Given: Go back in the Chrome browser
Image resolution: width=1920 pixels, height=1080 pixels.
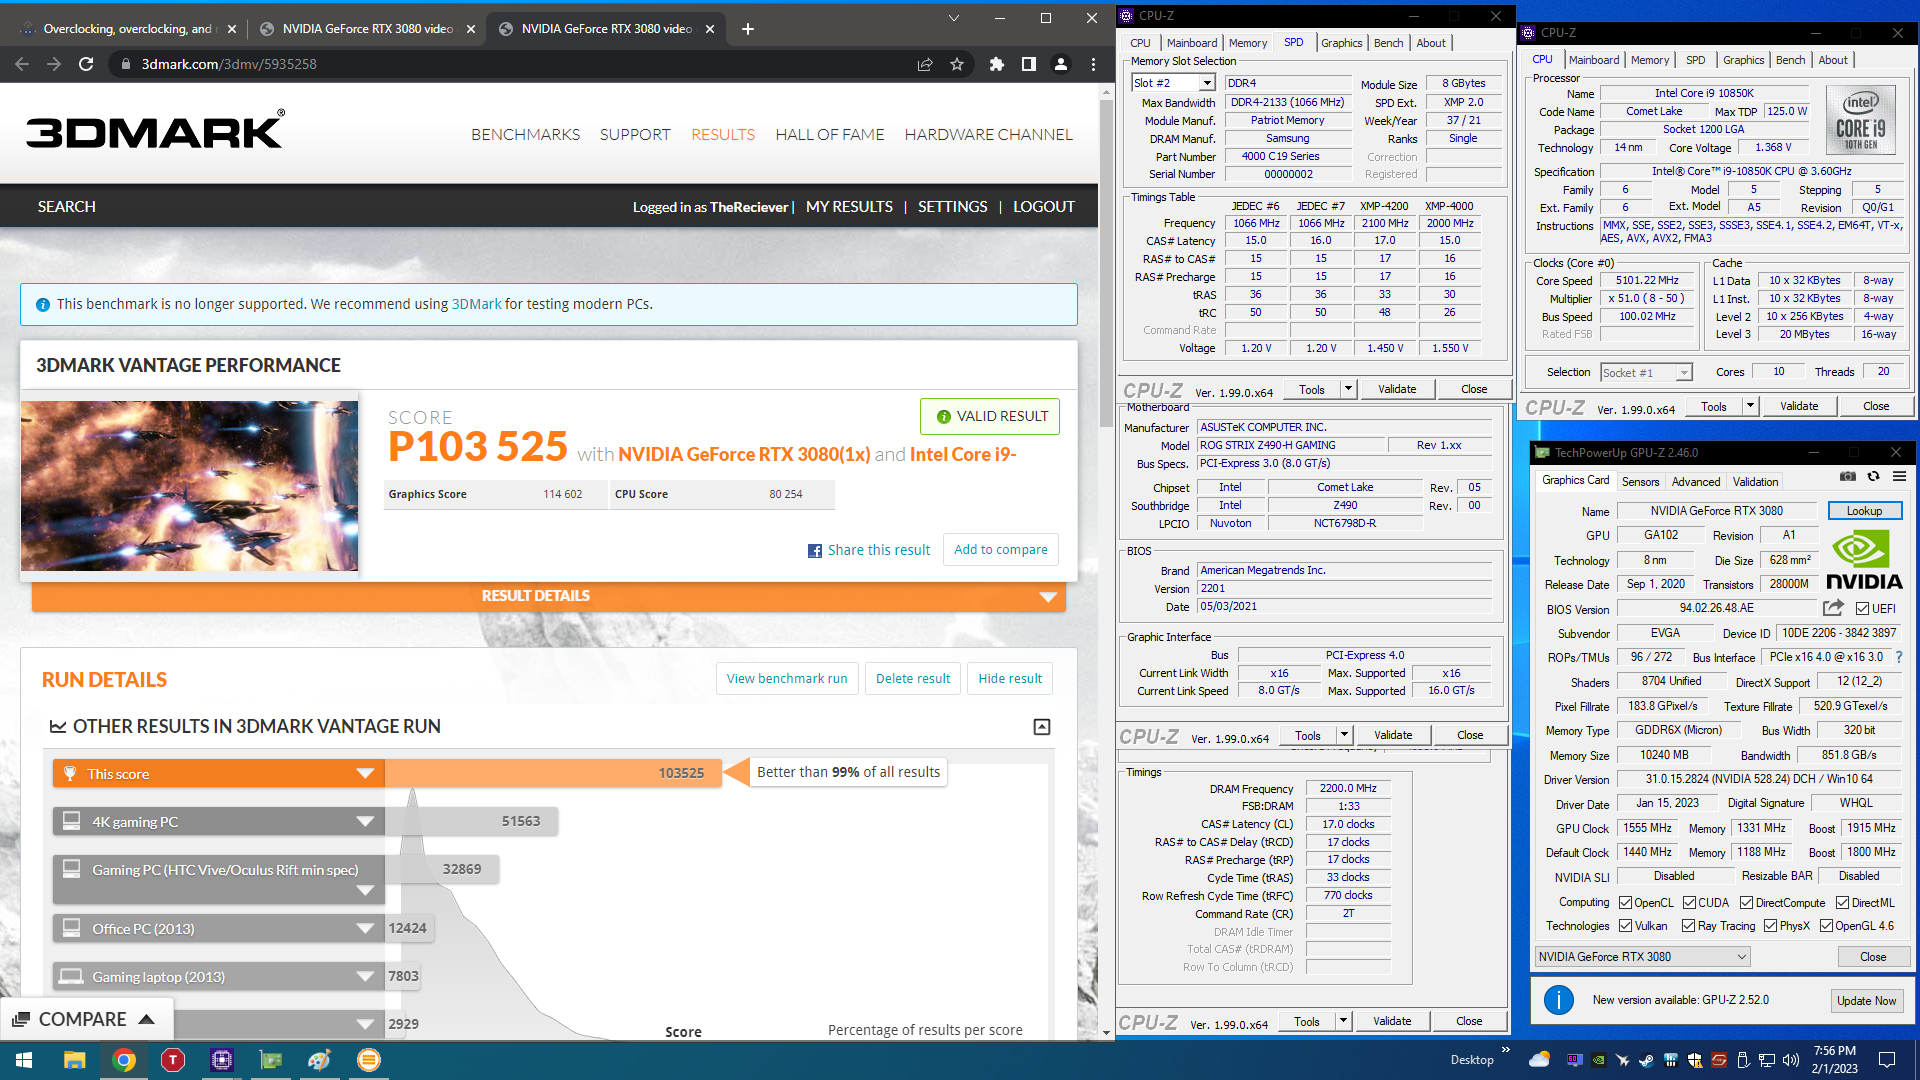Looking at the screenshot, I should [x=22, y=64].
